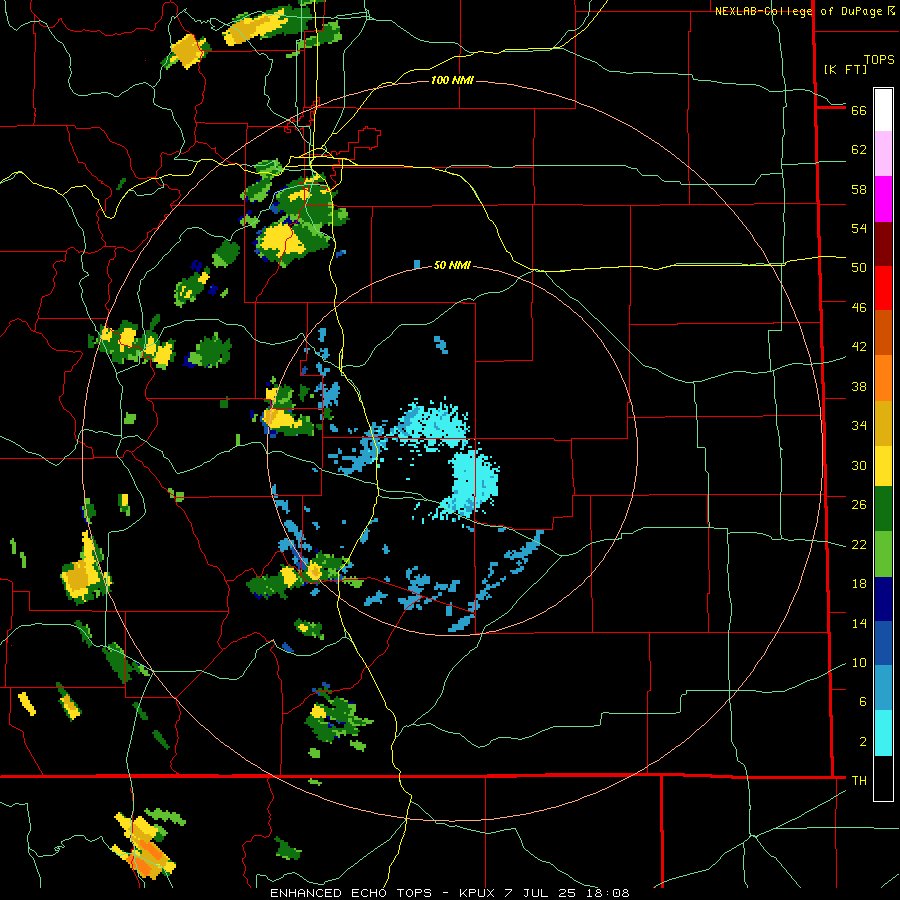Click the '62' legend value

pos(859,150)
